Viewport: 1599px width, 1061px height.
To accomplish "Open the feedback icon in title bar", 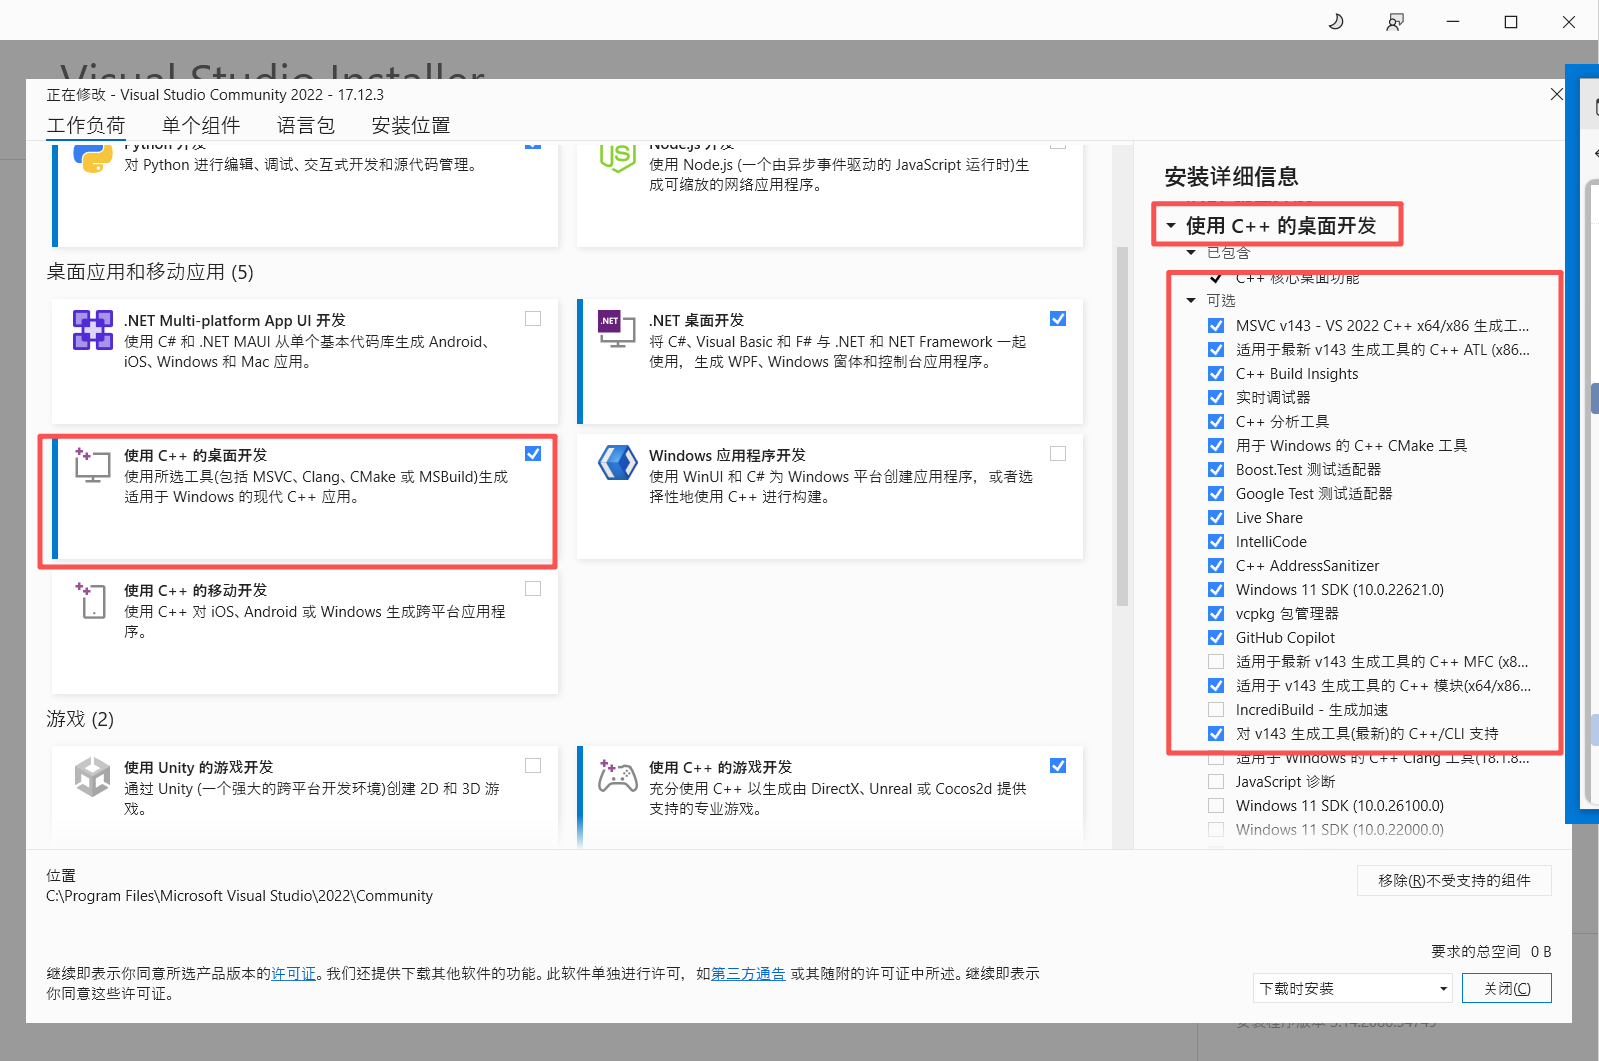I will pos(1394,22).
